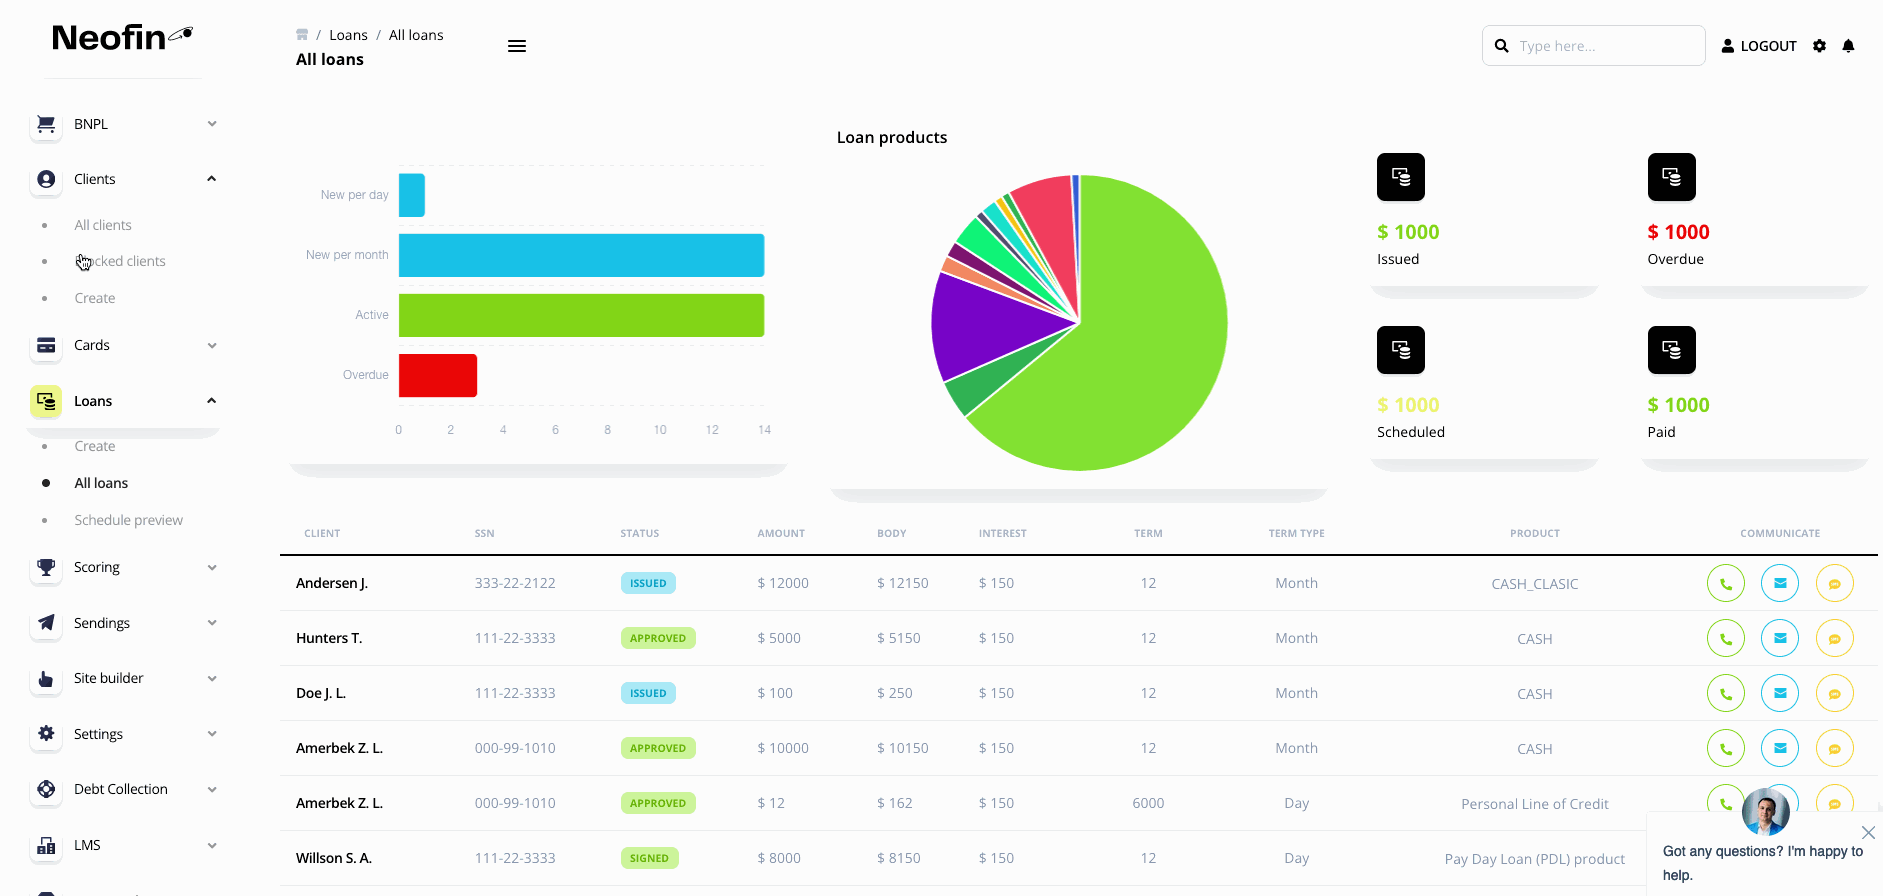Click the LOGOUT button
This screenshot has width=1883, height=896.
coord(1758,46)
